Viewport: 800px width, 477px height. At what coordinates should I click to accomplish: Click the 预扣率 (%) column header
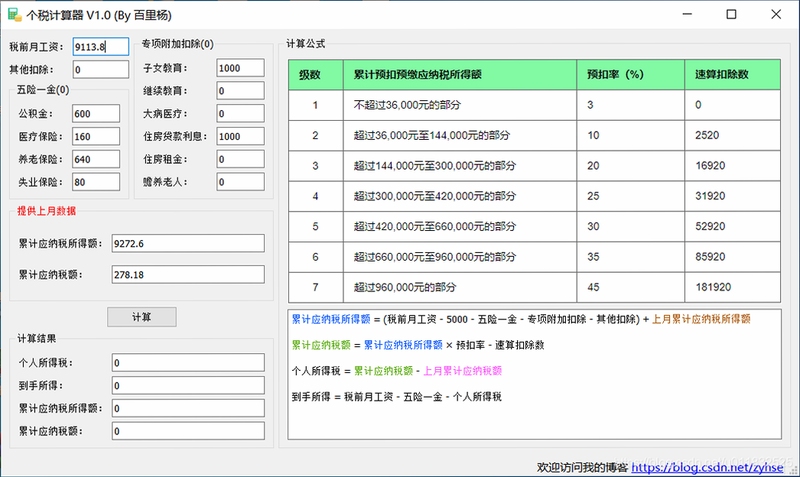pyautogui.click(x=631, y=74)
